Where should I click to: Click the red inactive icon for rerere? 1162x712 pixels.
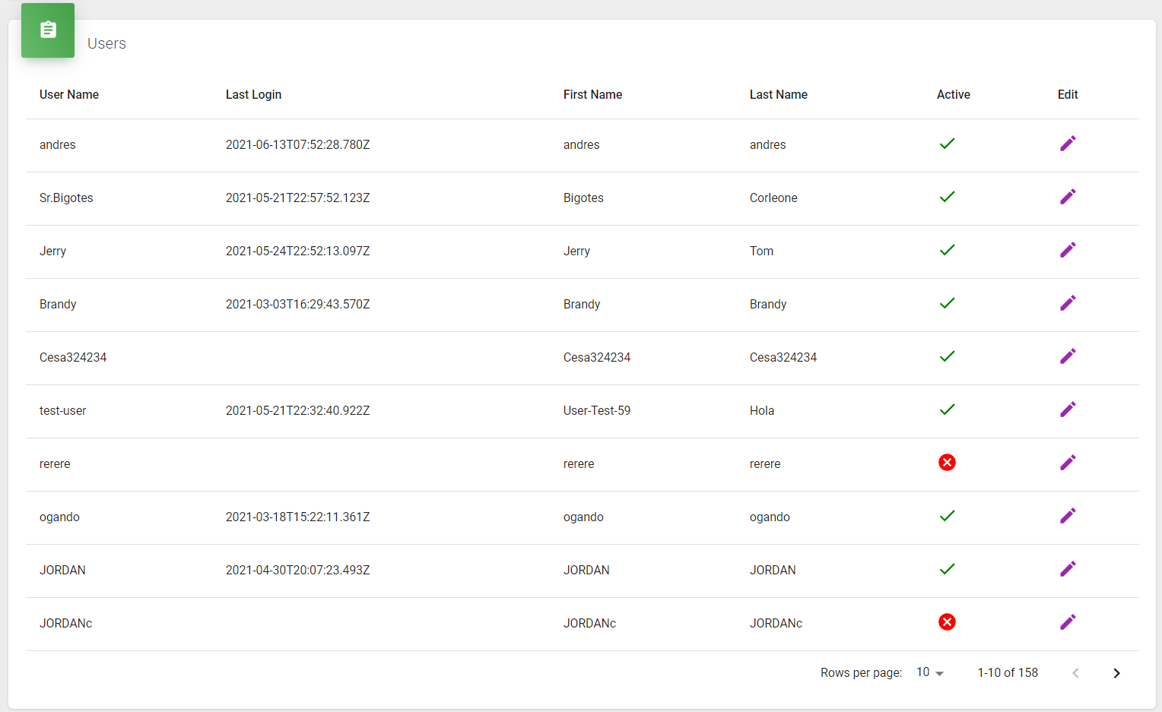click(947, 463)
